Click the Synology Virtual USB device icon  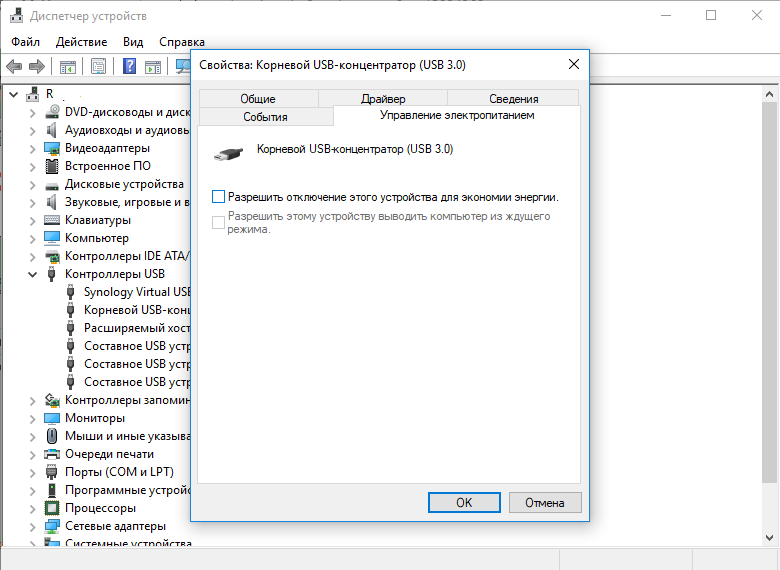(x=71, y=292)
